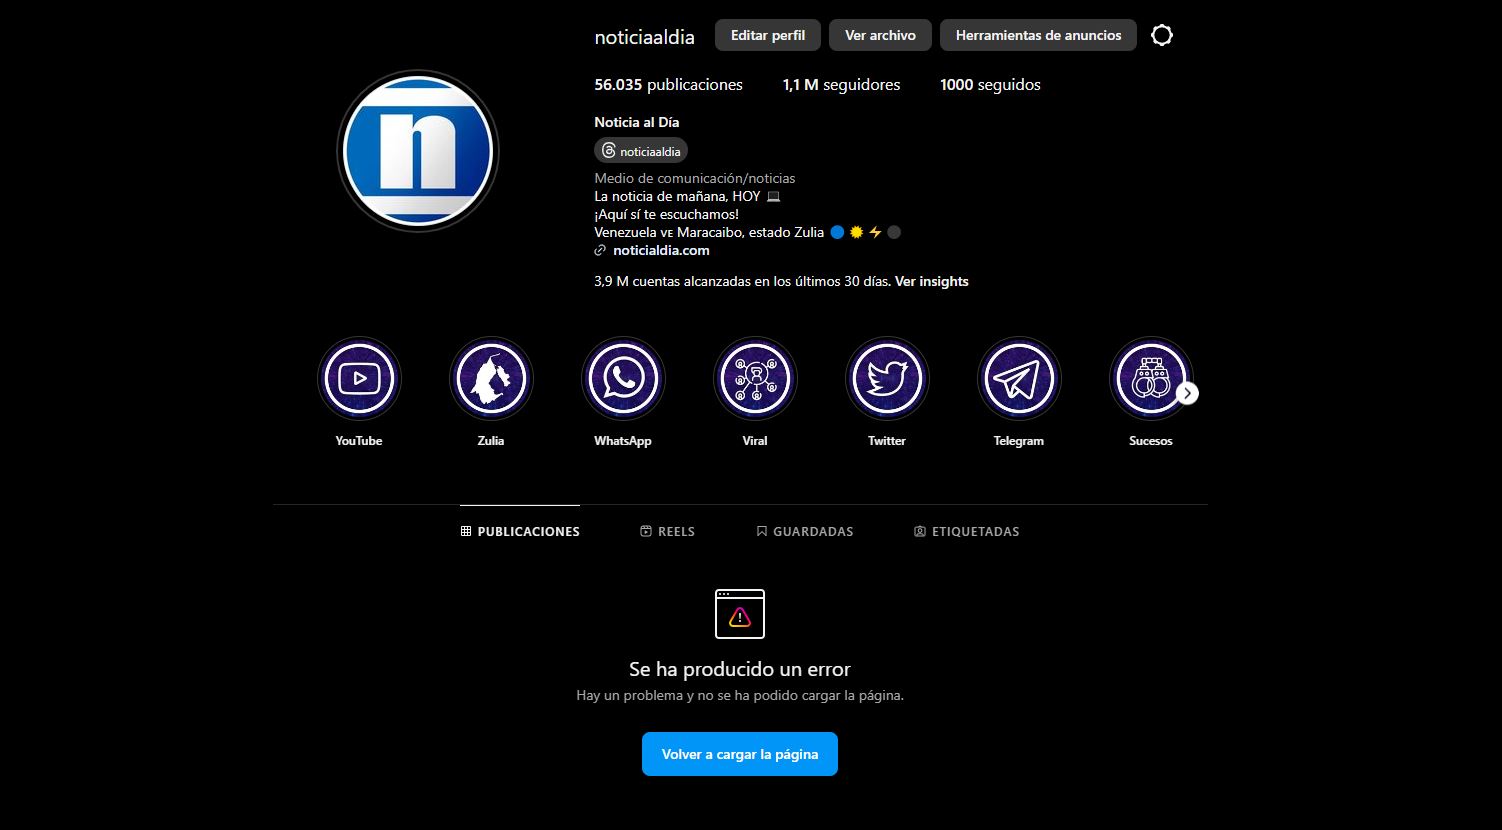Show next highlights with the arrow chevron
Viewport: 1502px width, 830px height.
[1187, 393]
